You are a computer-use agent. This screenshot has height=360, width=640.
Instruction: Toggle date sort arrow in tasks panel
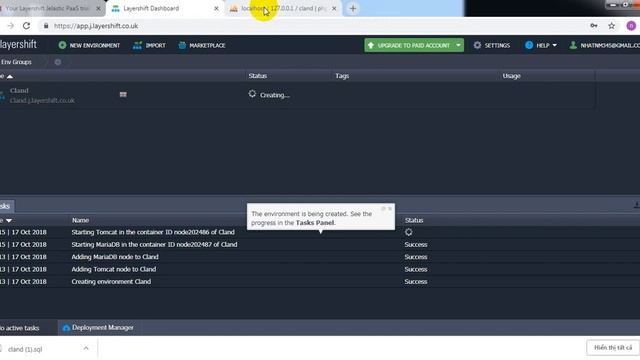[9, 220]
